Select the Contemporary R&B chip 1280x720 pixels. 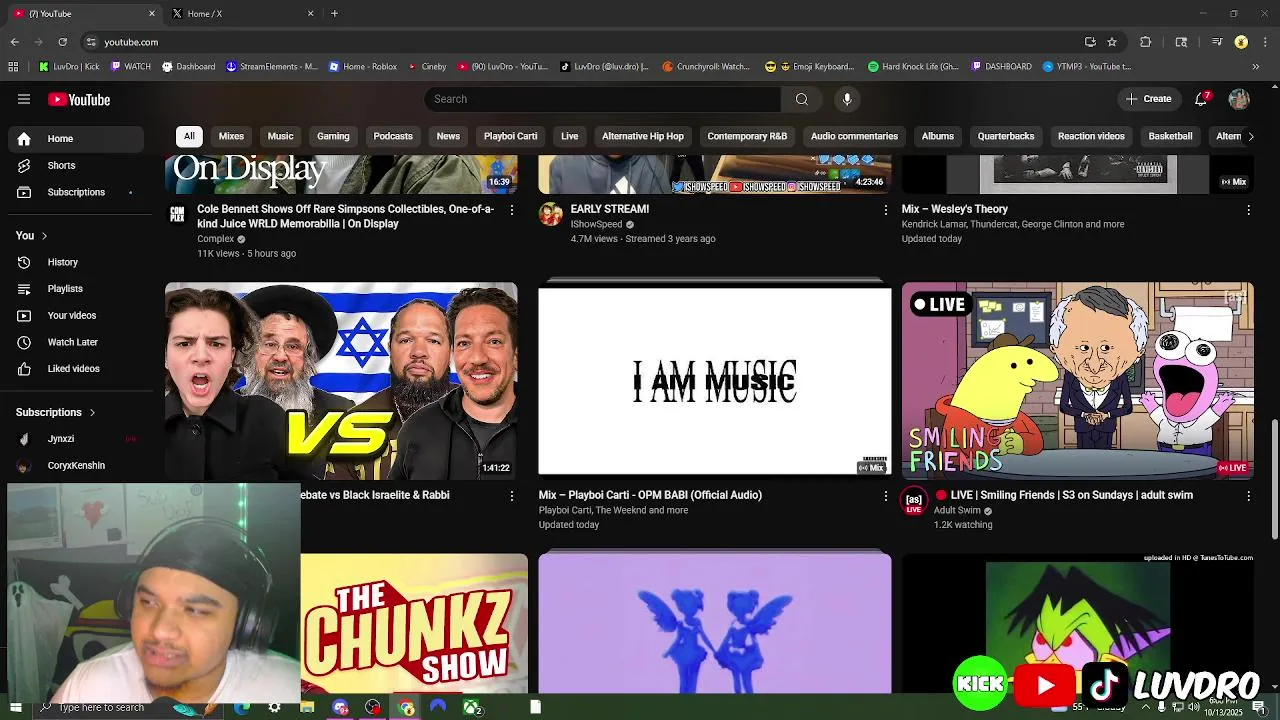(x=747, y=136)
